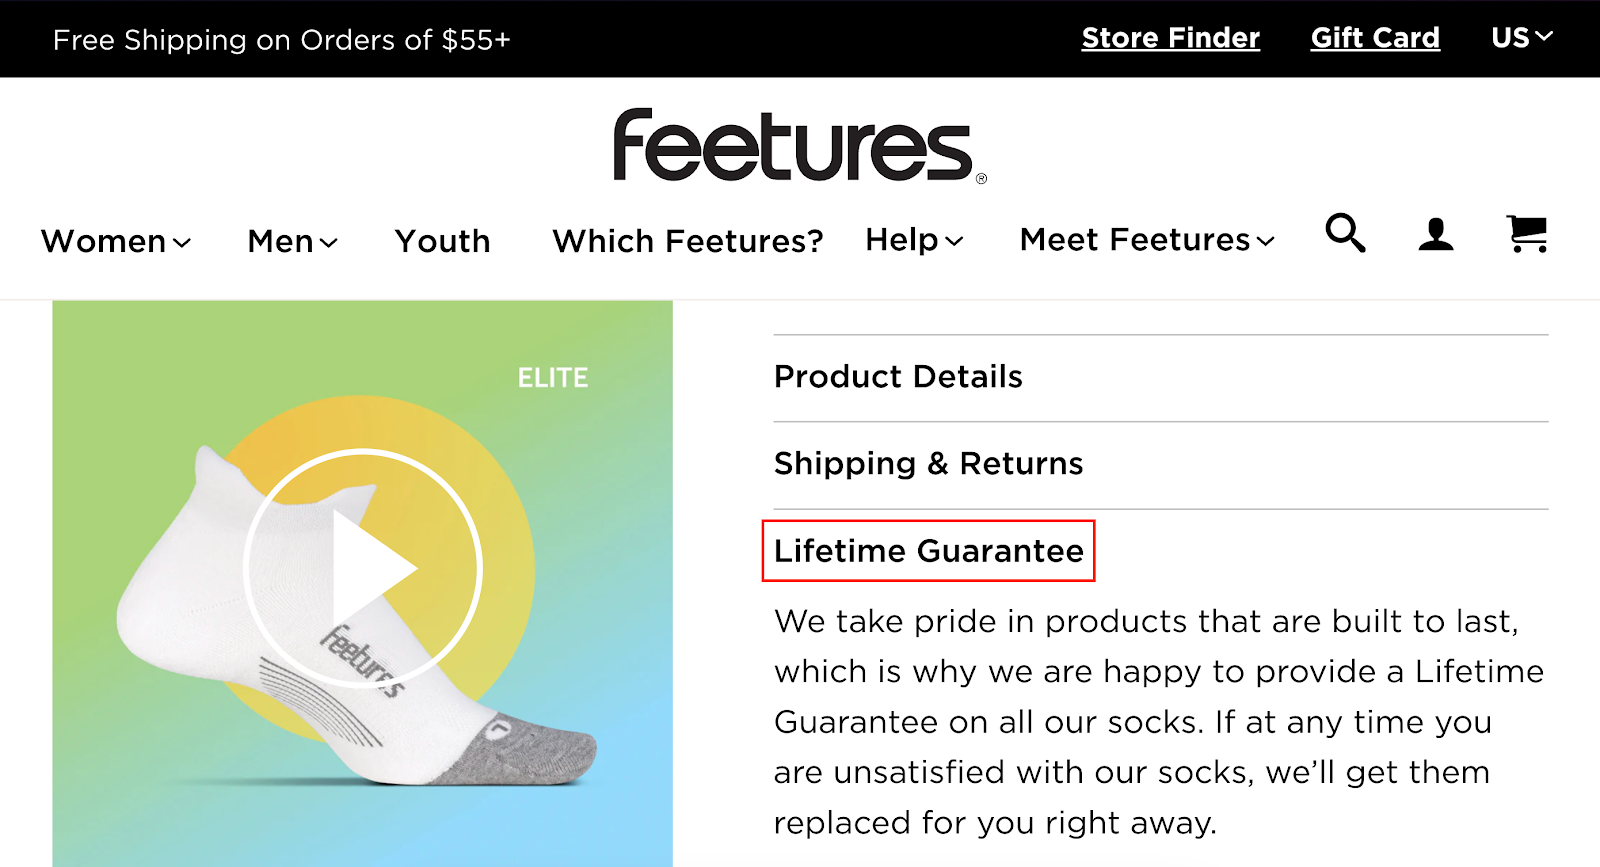Open the Men dropdown menu

click(291, 241)
